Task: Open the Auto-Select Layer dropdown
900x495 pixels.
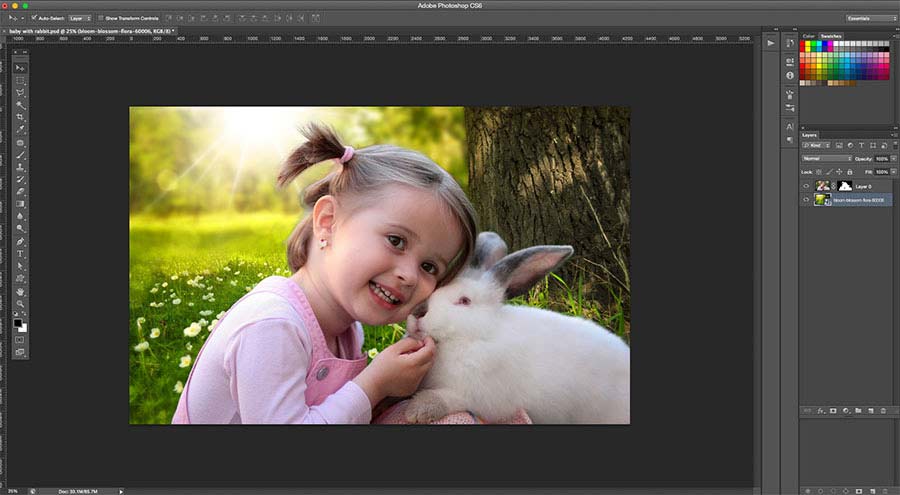Action: coord(80,18)
